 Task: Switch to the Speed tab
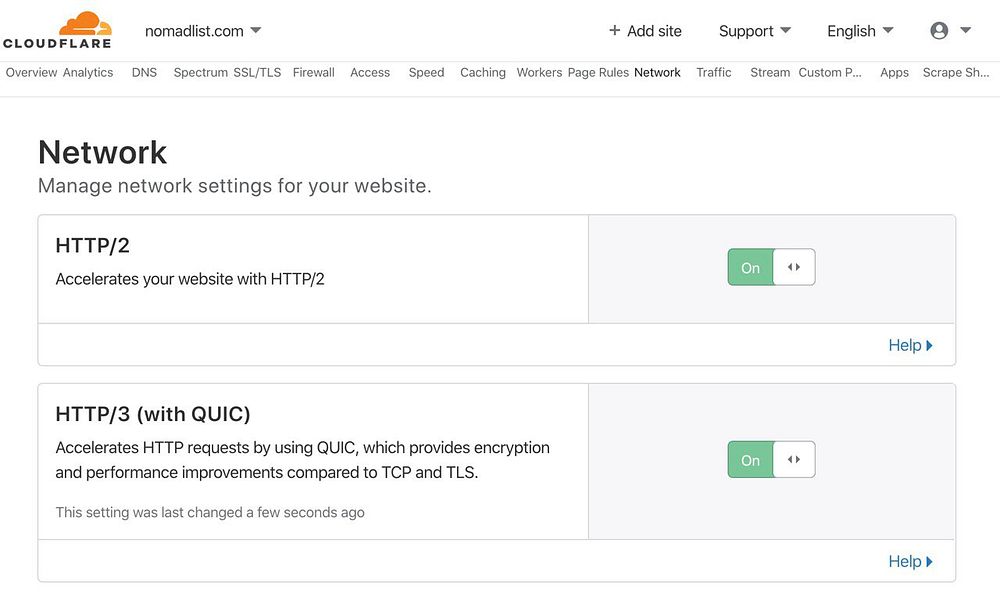[426, 72]
